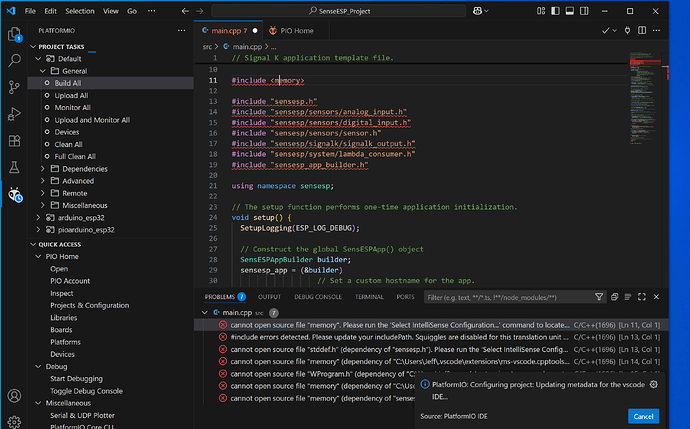The height and width of the screenshot is (429, 690).
Task: Click the Problems filter funnel icon
Action: 599,297
